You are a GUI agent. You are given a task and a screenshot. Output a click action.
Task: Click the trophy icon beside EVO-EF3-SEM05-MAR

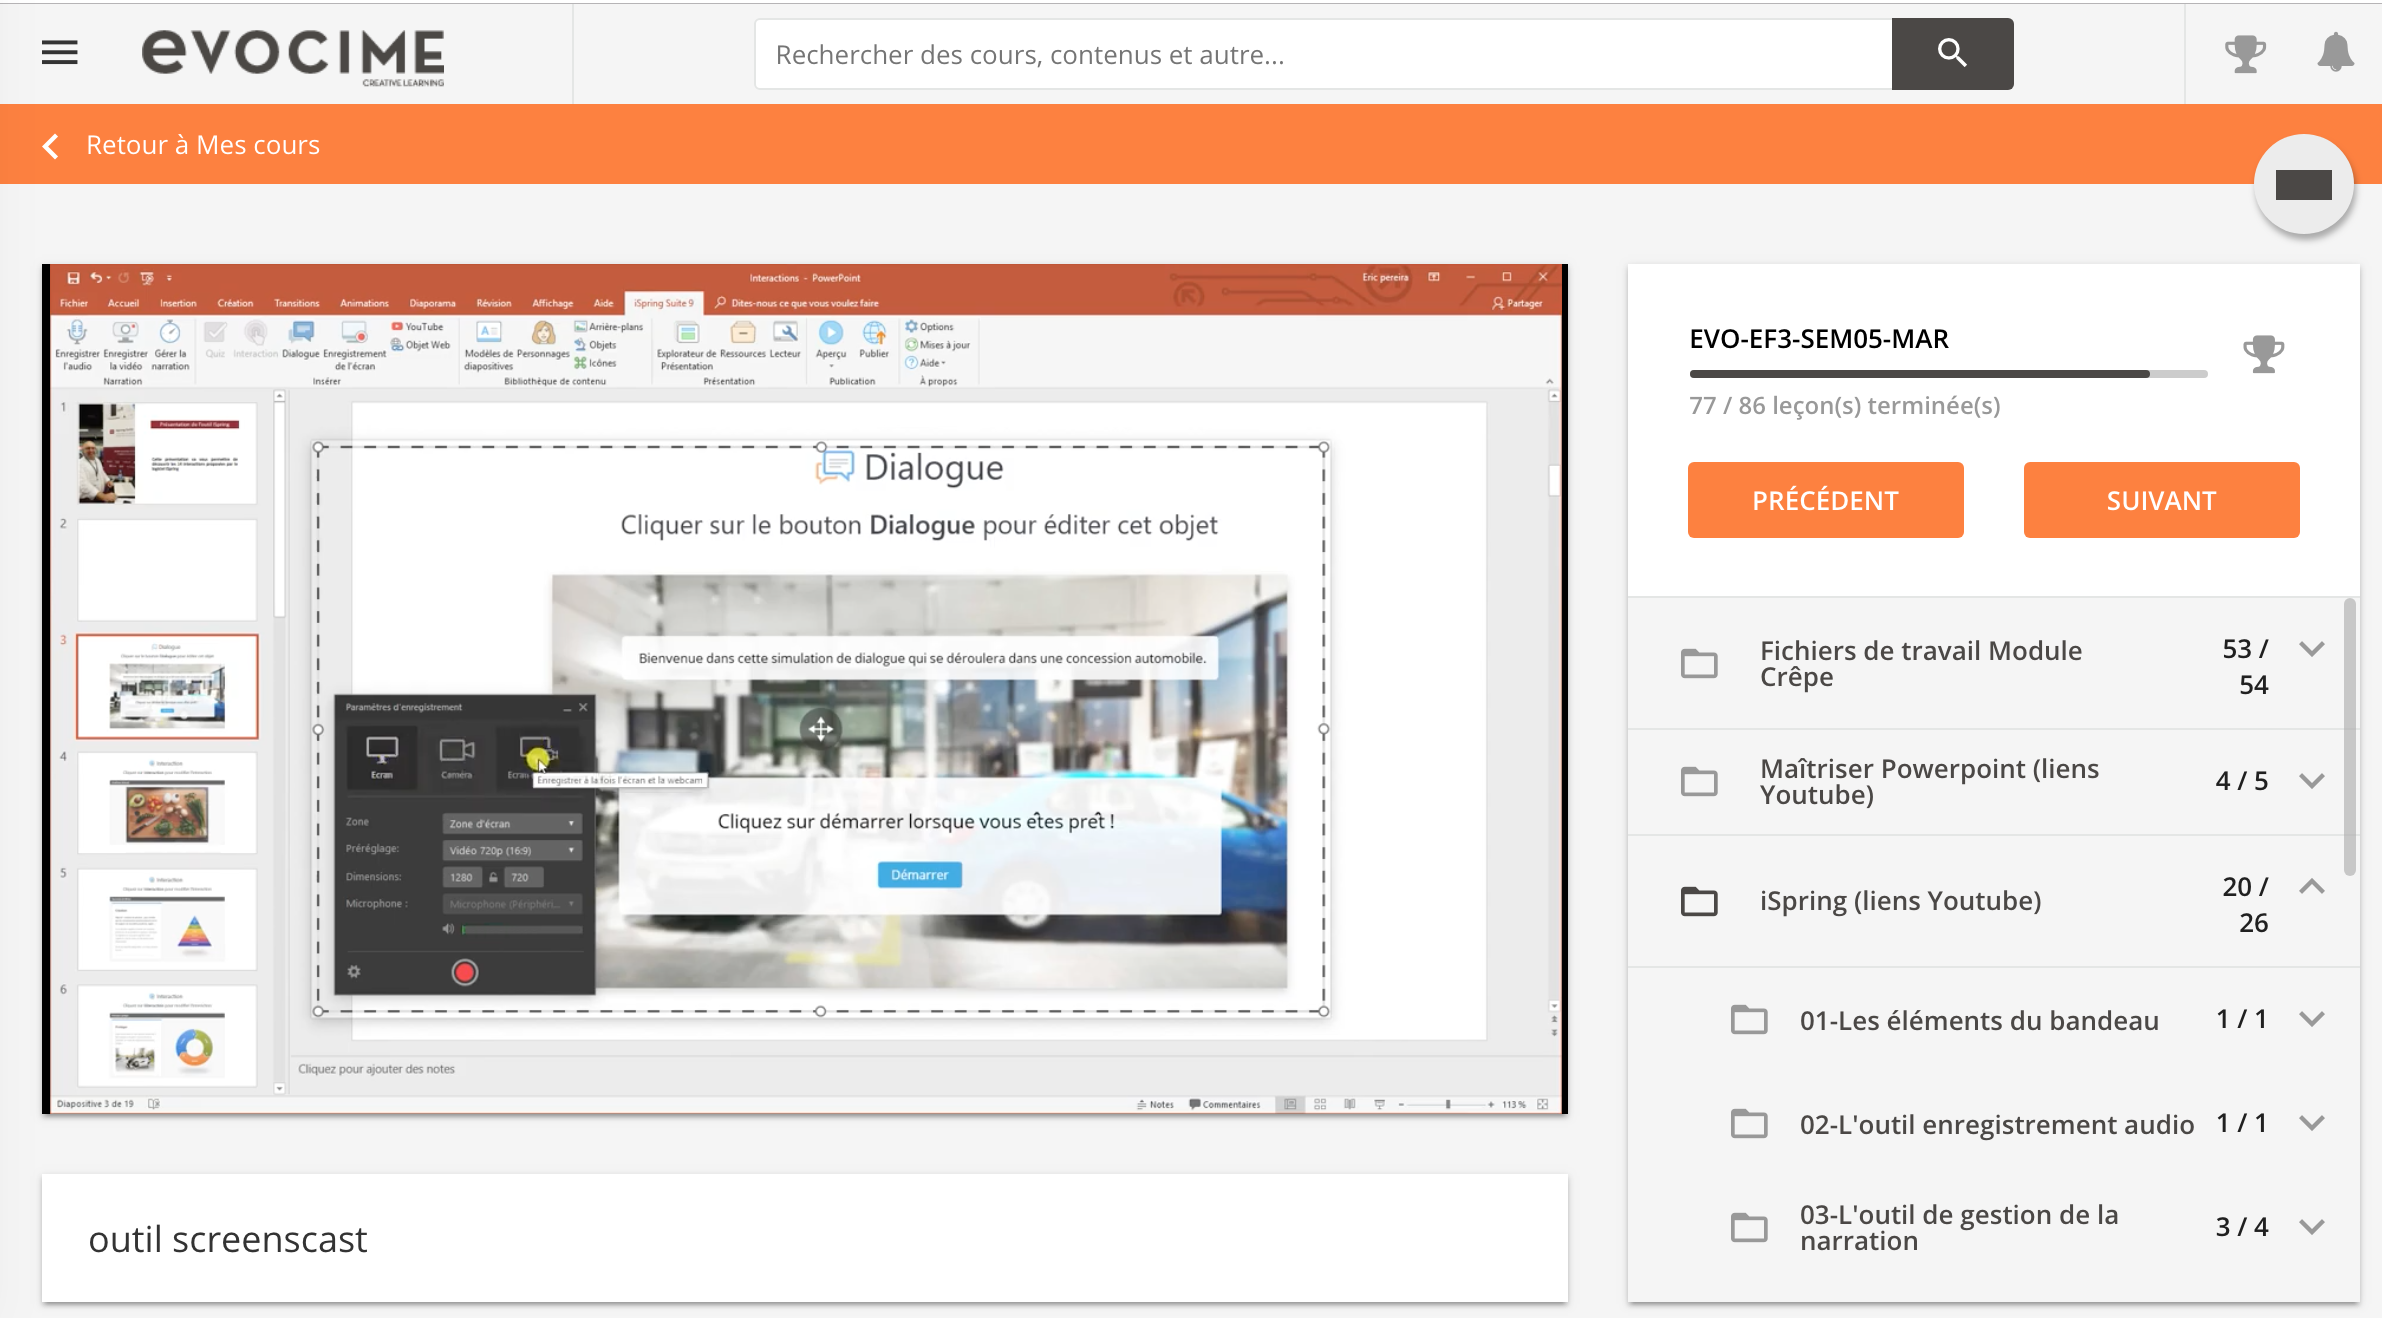click(x=2263, y=353)
